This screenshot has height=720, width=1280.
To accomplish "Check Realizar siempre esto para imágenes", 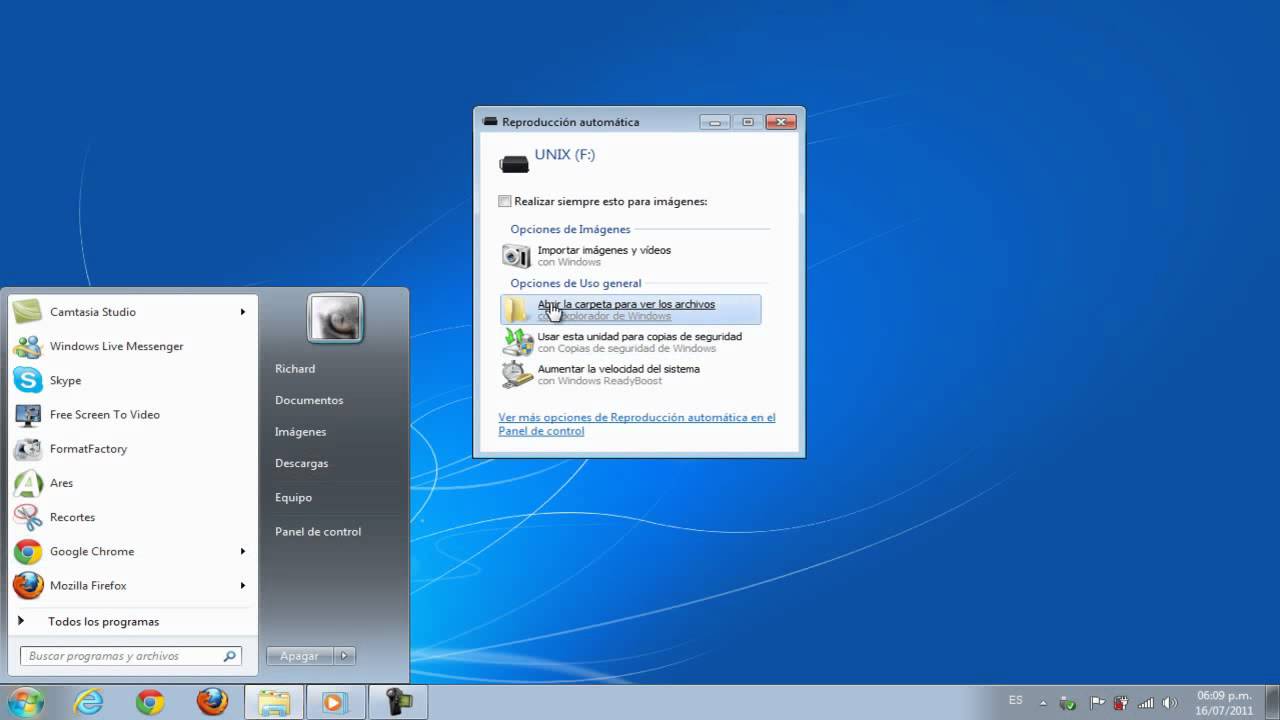I will [505, 201].
